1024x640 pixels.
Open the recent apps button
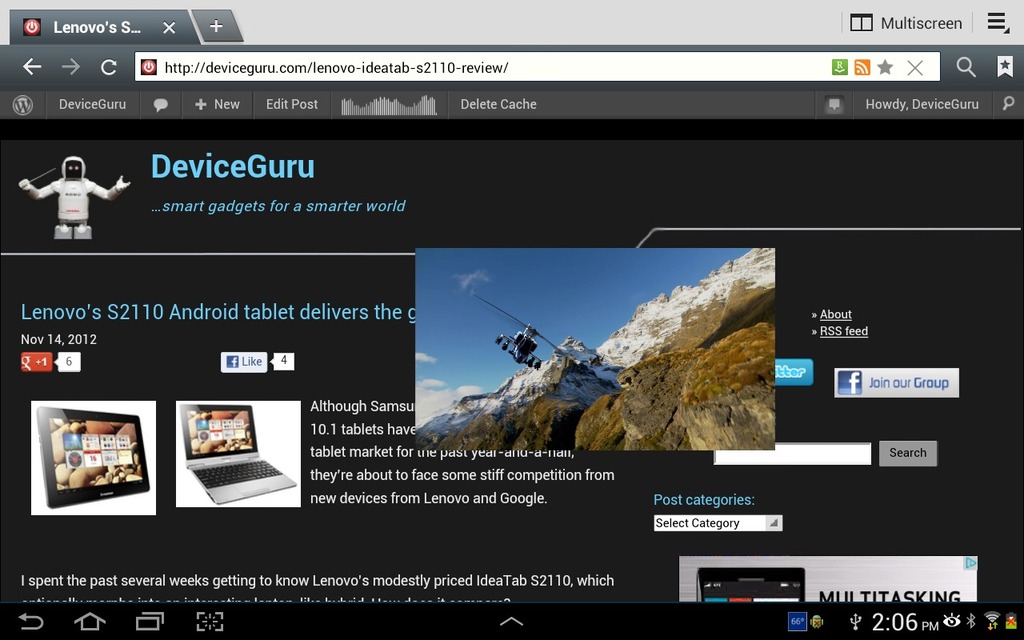pyautogui.click(x=150, y=621)
